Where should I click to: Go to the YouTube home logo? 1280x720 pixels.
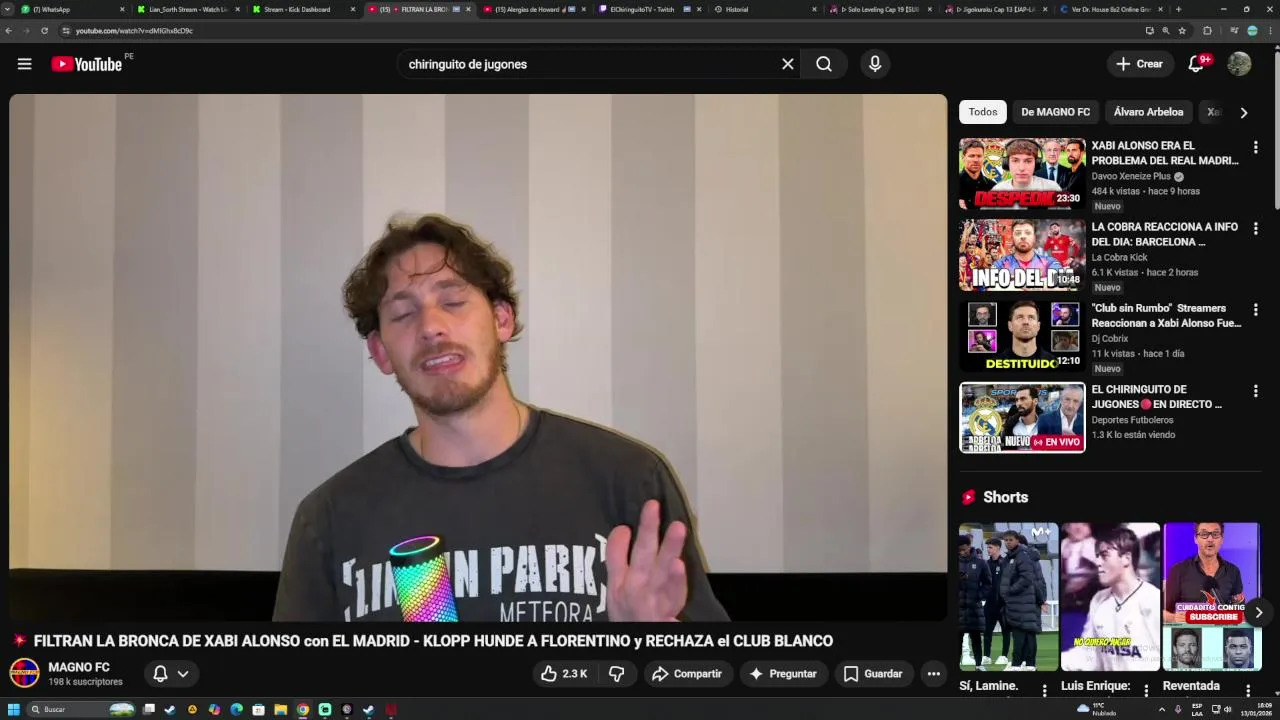tap(86, 64)
